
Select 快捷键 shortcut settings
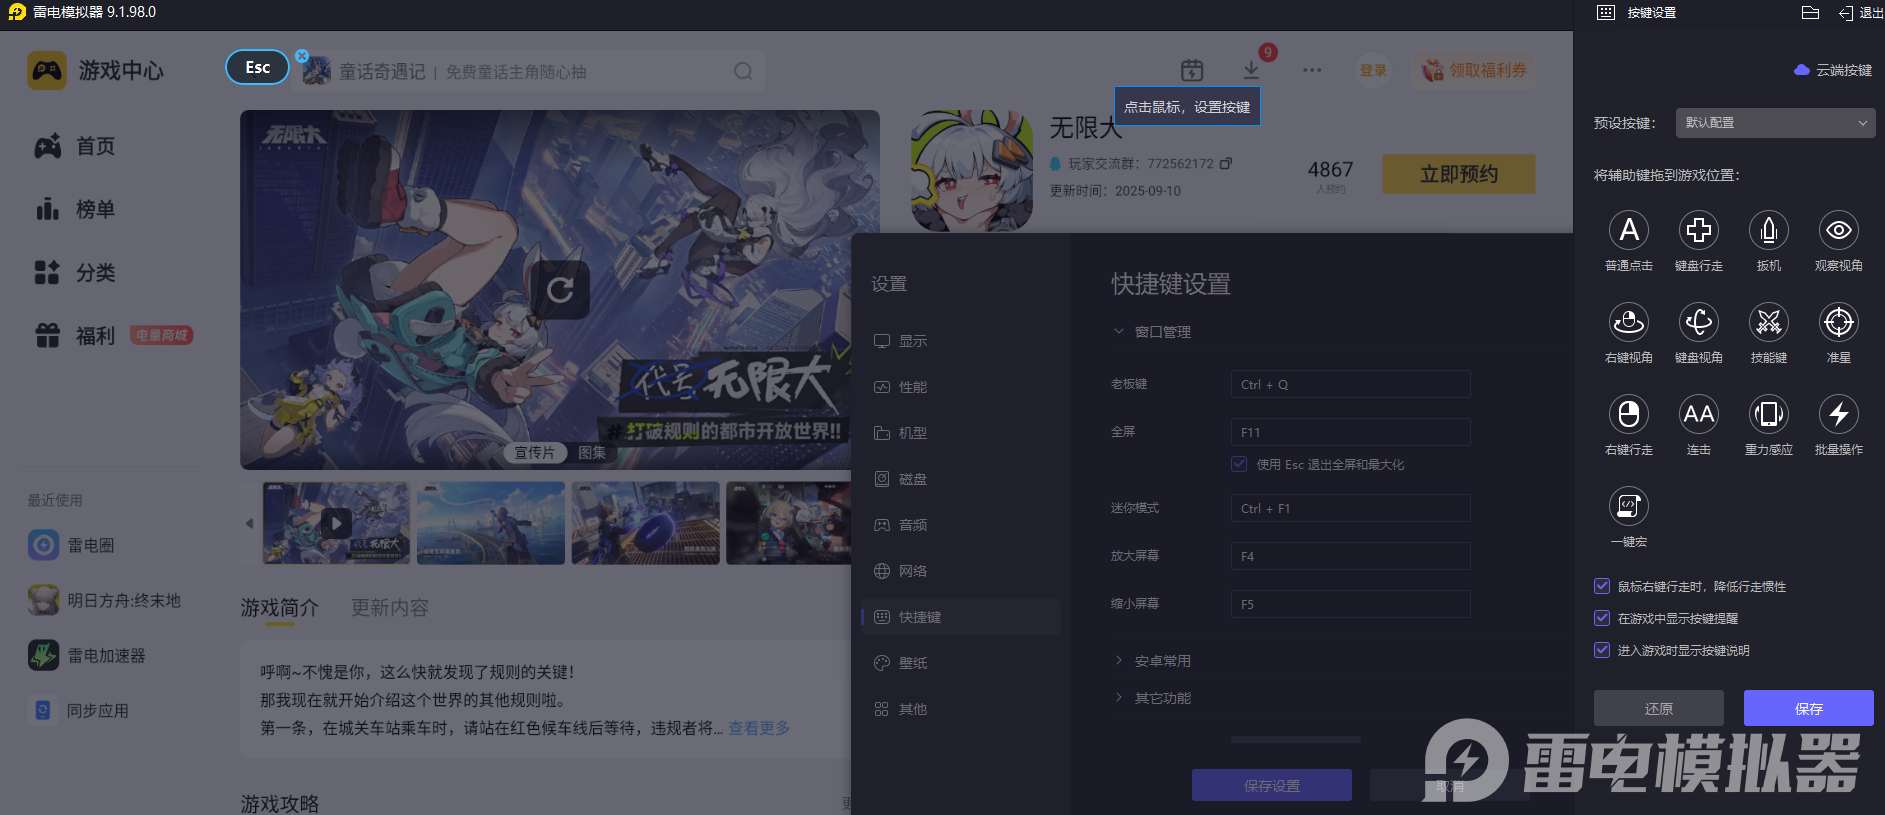click(x=961, y=617)
